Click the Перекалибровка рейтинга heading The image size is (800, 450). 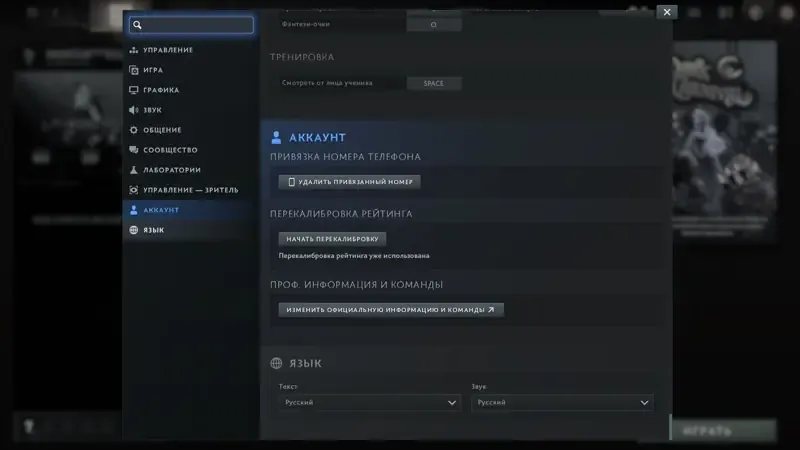(341, 214)
